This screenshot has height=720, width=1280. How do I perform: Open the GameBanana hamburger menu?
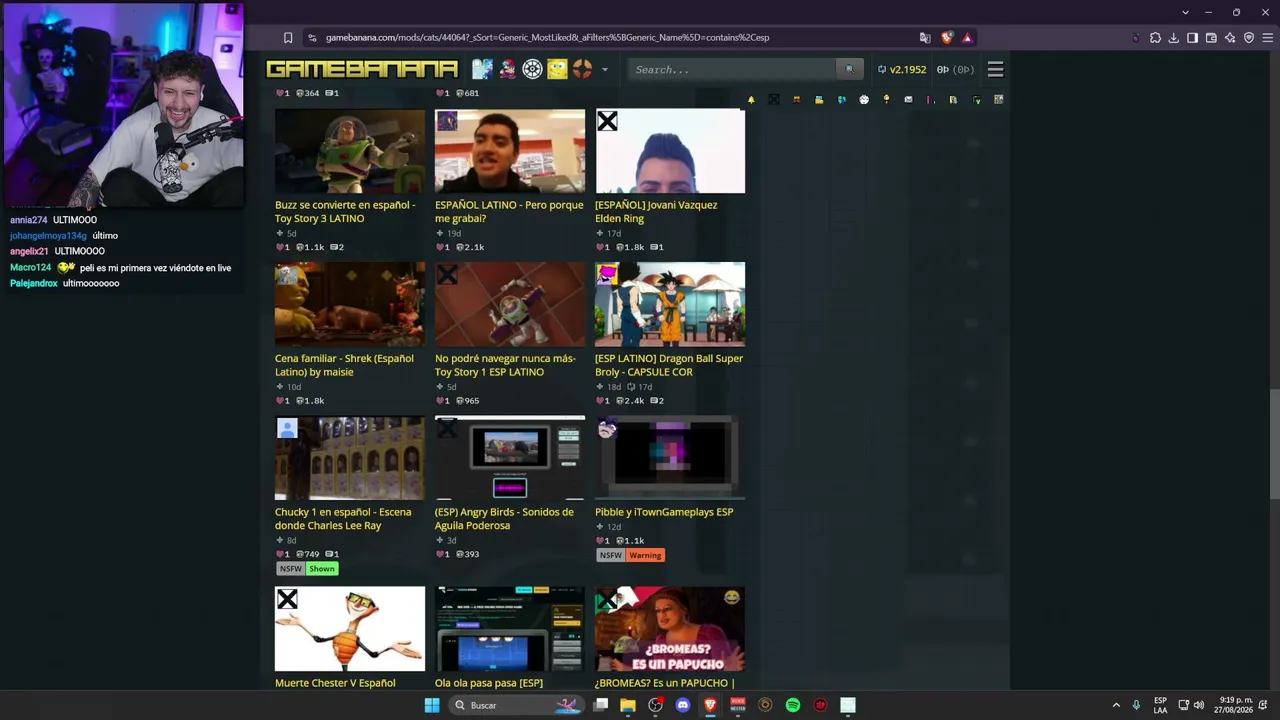995,69
